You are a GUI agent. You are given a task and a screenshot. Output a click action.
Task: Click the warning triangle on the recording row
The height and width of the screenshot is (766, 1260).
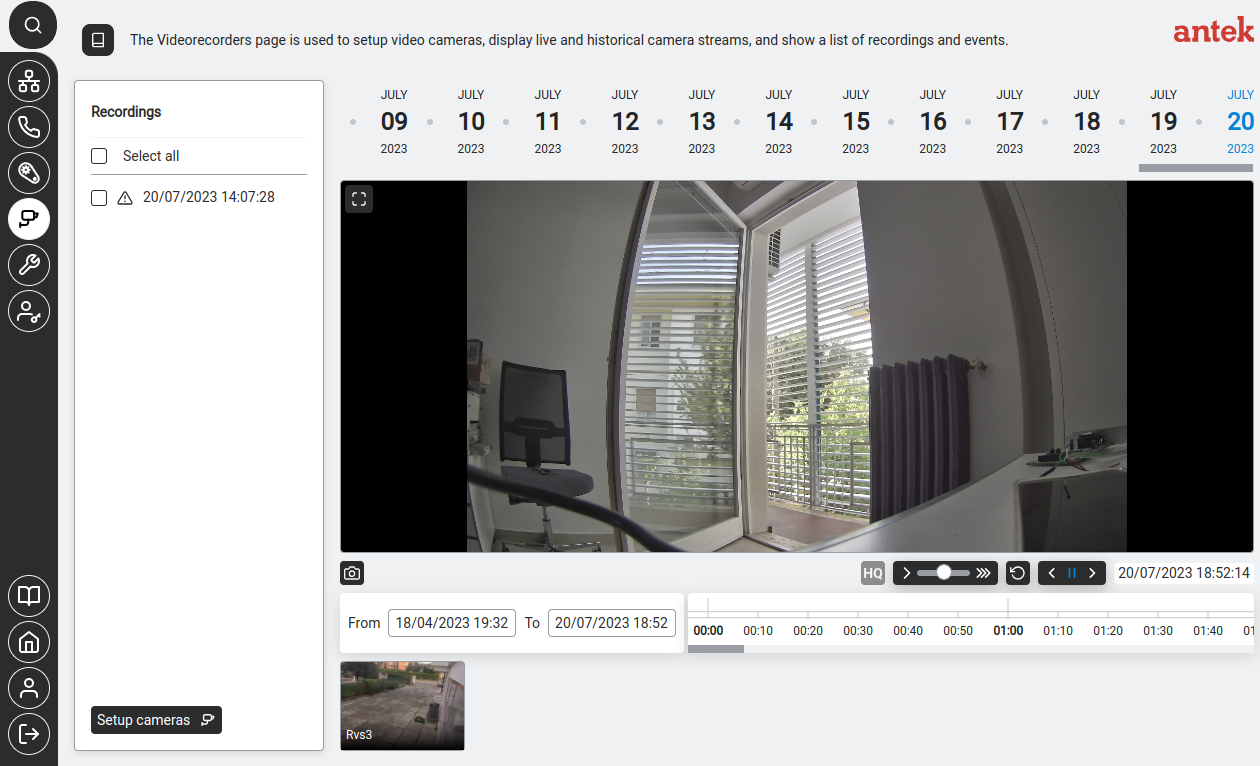[125, 198]
